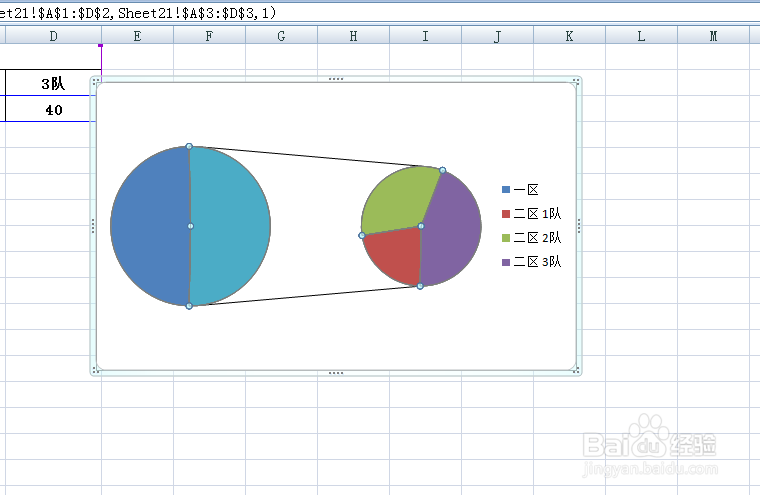Click the chart's top-left corner handle

[95, 81]
